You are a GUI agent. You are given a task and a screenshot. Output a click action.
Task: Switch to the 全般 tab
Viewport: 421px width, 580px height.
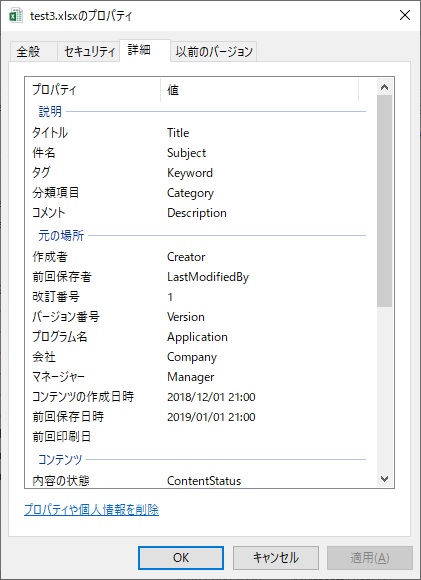[33, 51]
